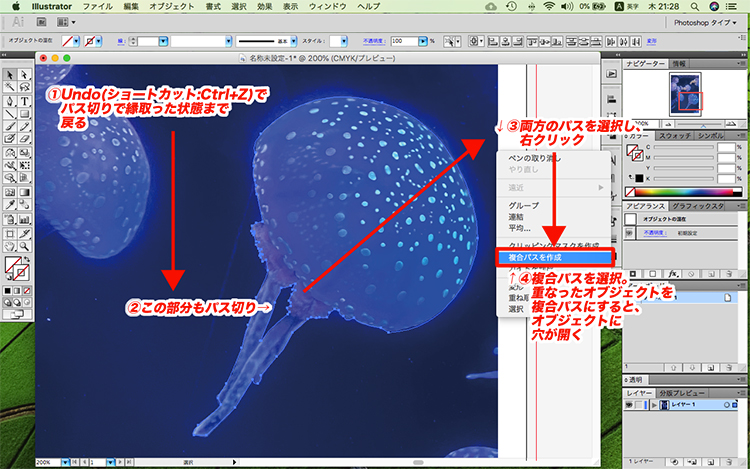Click the zoom out mountains icon in Navigator
750x469 pixels.
click(x=668, y=124)
